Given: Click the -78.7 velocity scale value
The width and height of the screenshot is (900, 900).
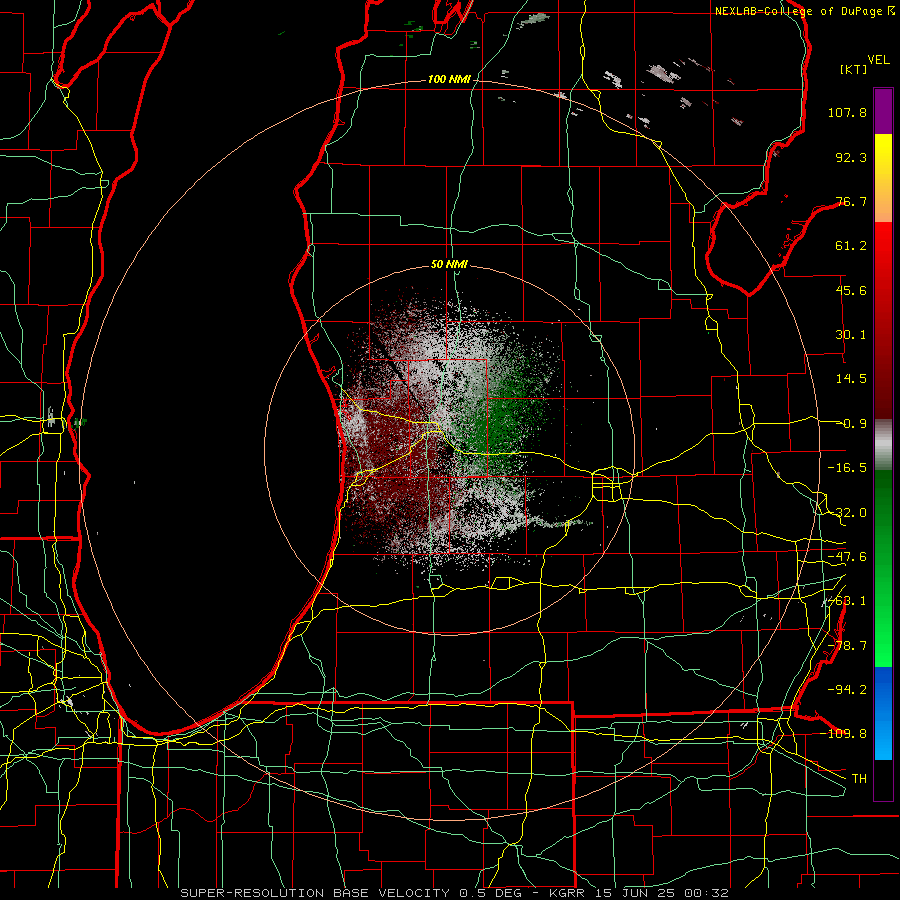Looking at the screenshot, I should [x=847, y=646].
